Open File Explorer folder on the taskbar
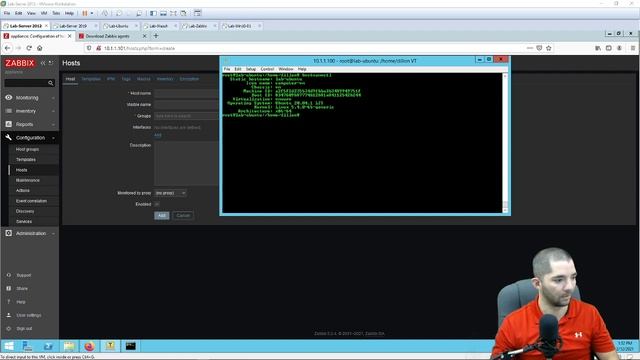The image size is (640, 360). click(69, 346)
